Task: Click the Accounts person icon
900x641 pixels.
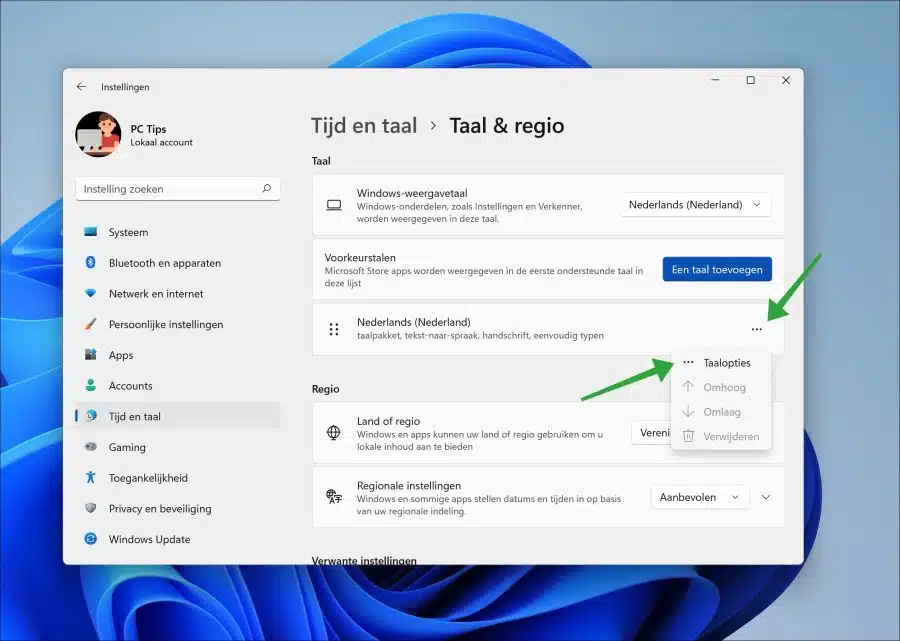Action: [91, 385]
